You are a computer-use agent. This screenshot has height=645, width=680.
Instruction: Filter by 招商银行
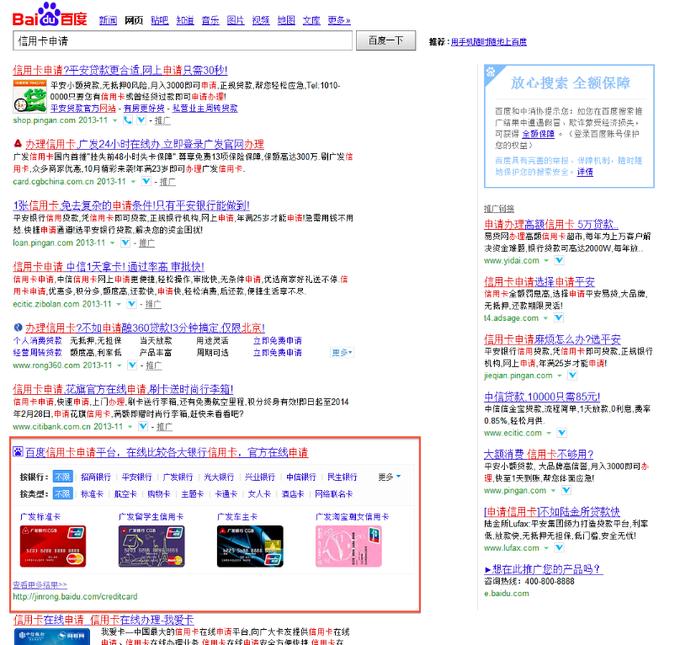96,477
